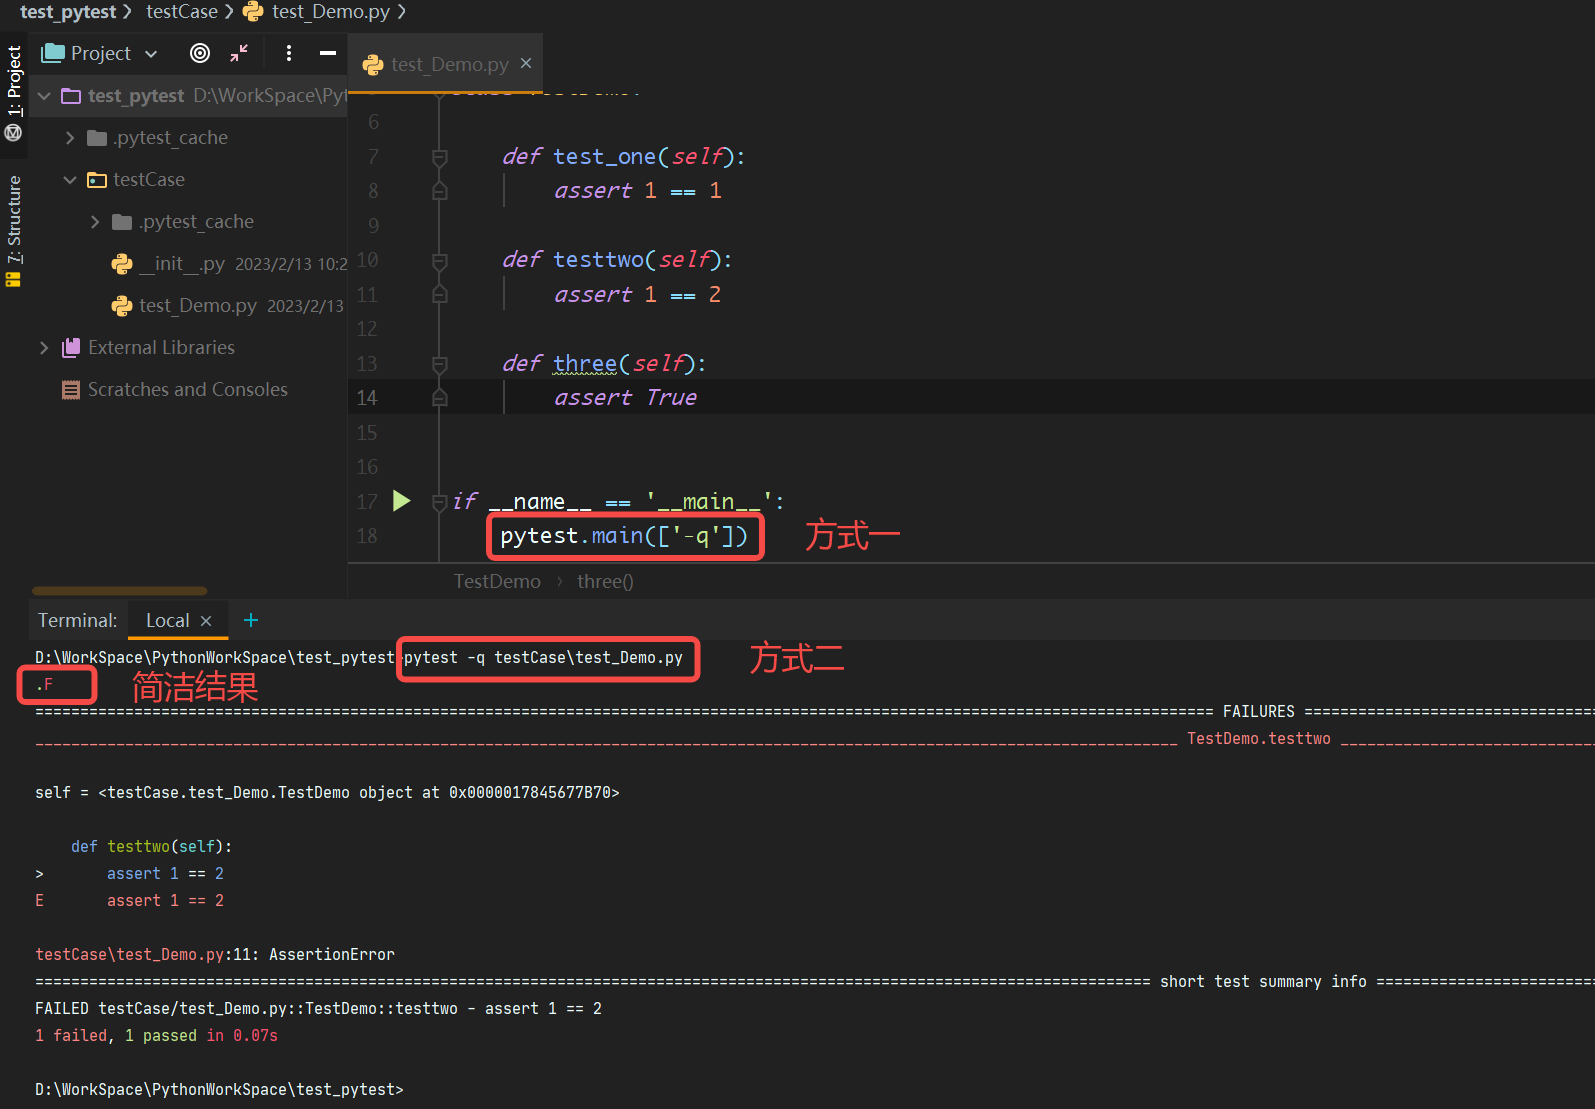
Task: Hide the Project panel
Action: [328, 53]
